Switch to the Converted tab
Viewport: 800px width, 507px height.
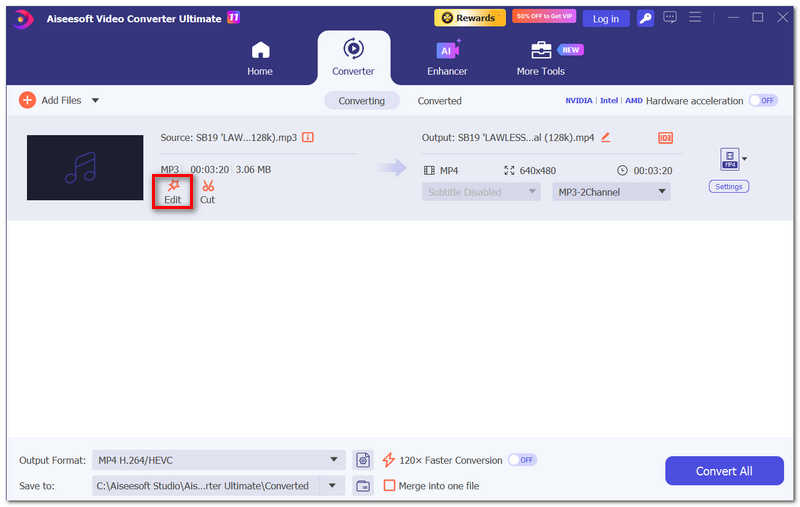pyautogui.click(x=439, y=101)
